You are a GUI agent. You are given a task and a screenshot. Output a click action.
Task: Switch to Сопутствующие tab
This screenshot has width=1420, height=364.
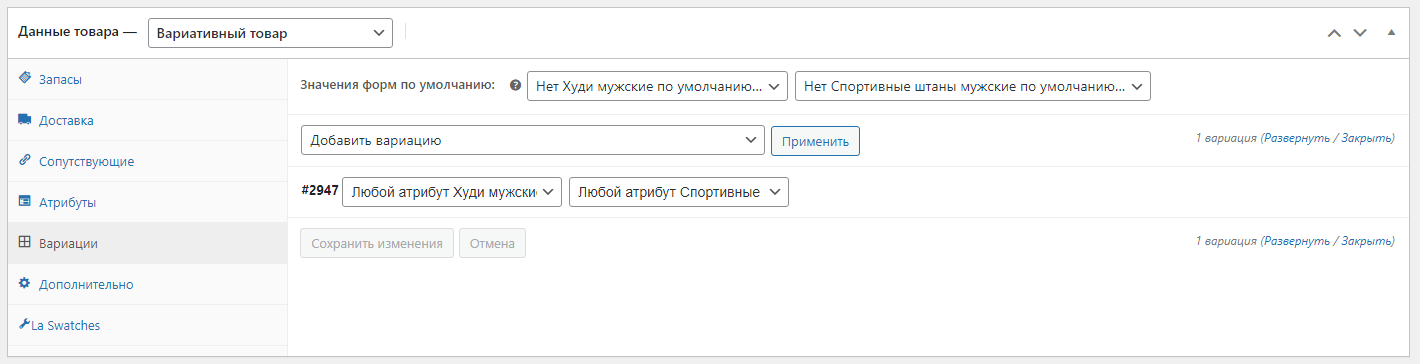click(147, 161)
